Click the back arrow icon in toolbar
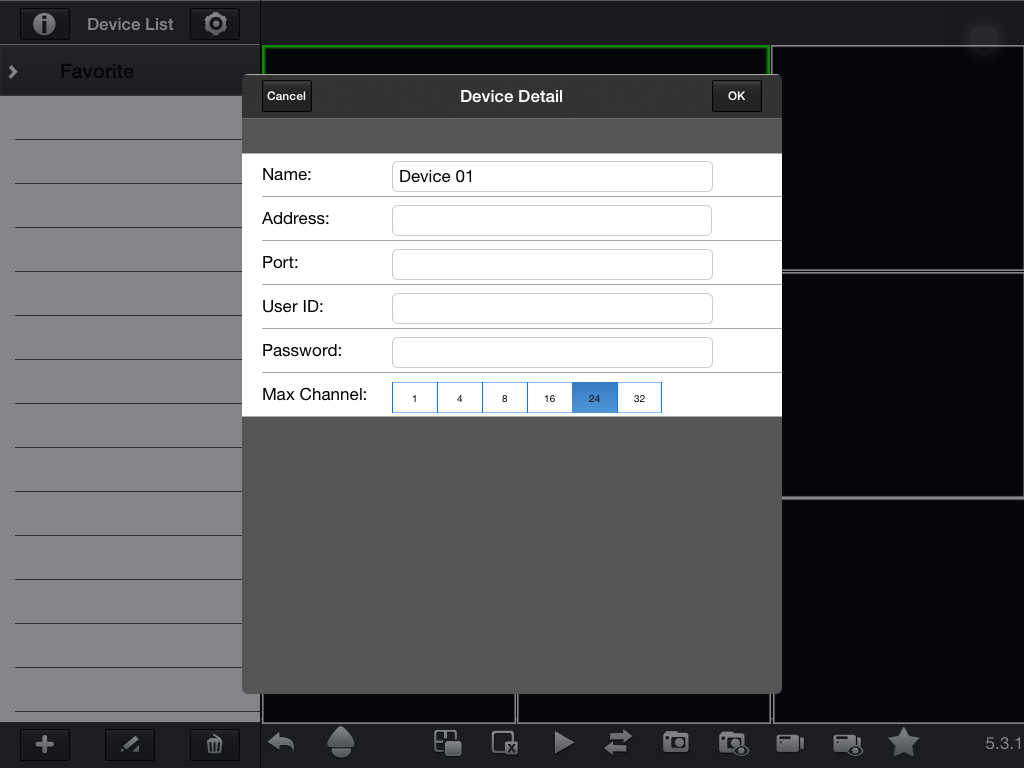The height and width of the screenshot is (768, 1024). click(x=282, y=742)
